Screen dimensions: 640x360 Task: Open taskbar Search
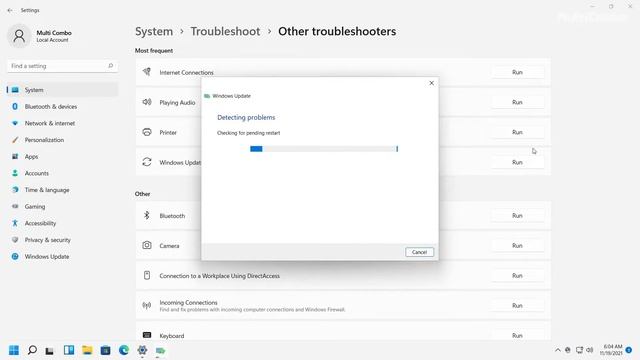tap(32, 350)
